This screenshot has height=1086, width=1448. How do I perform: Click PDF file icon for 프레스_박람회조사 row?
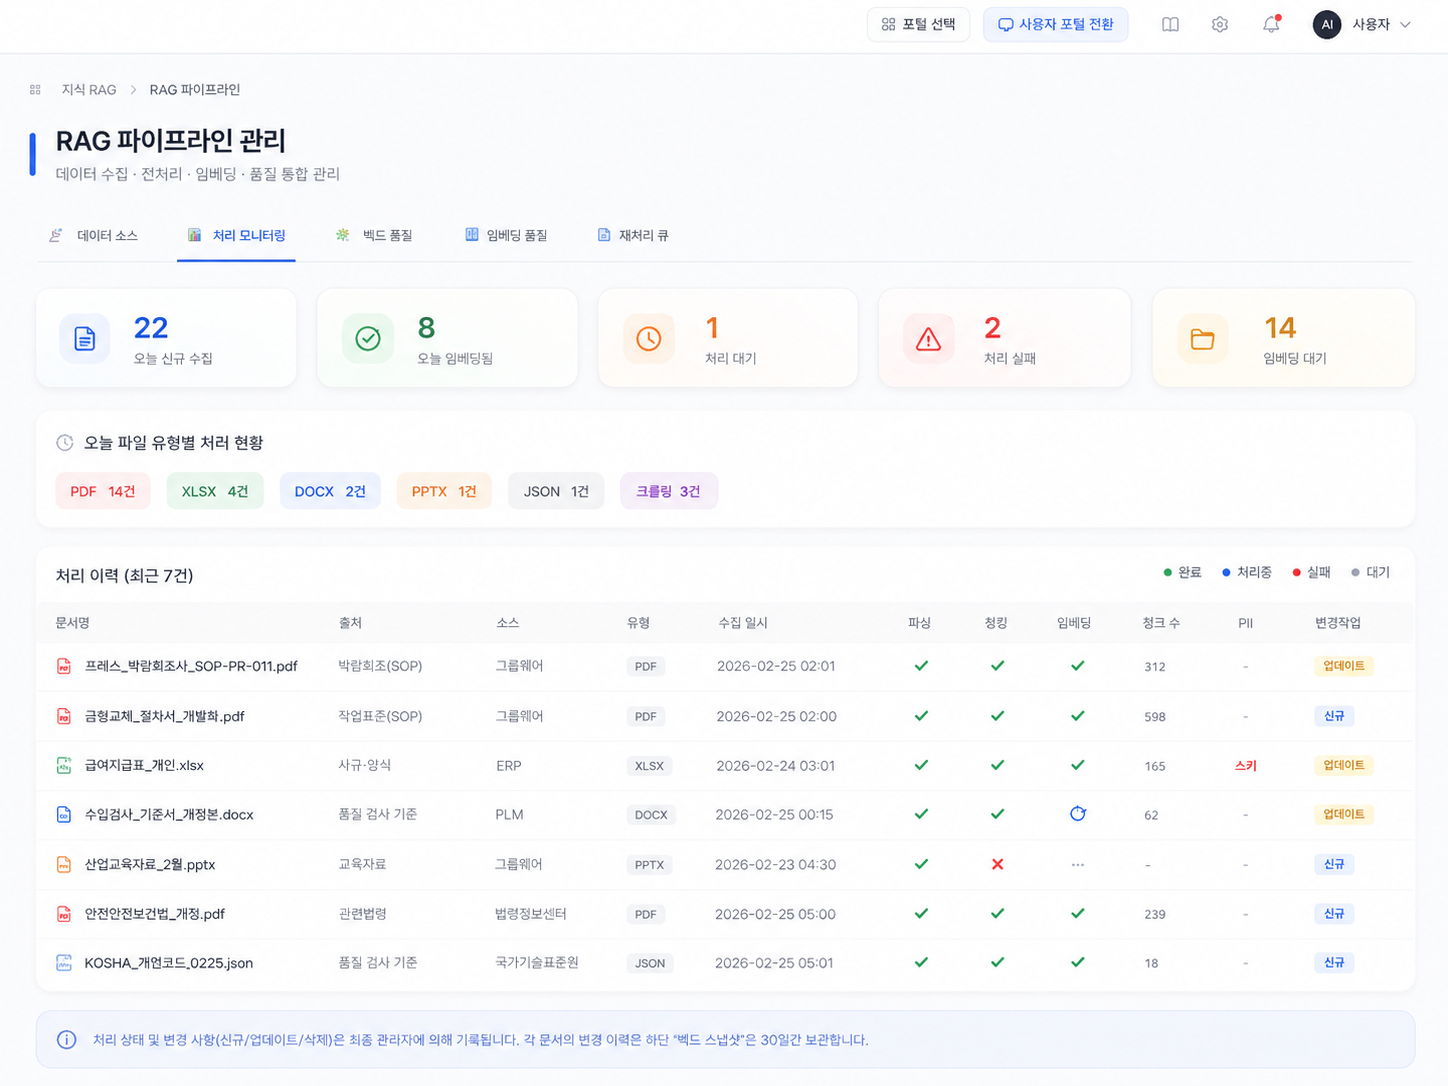pyautogui.click(x=64, y=666)
